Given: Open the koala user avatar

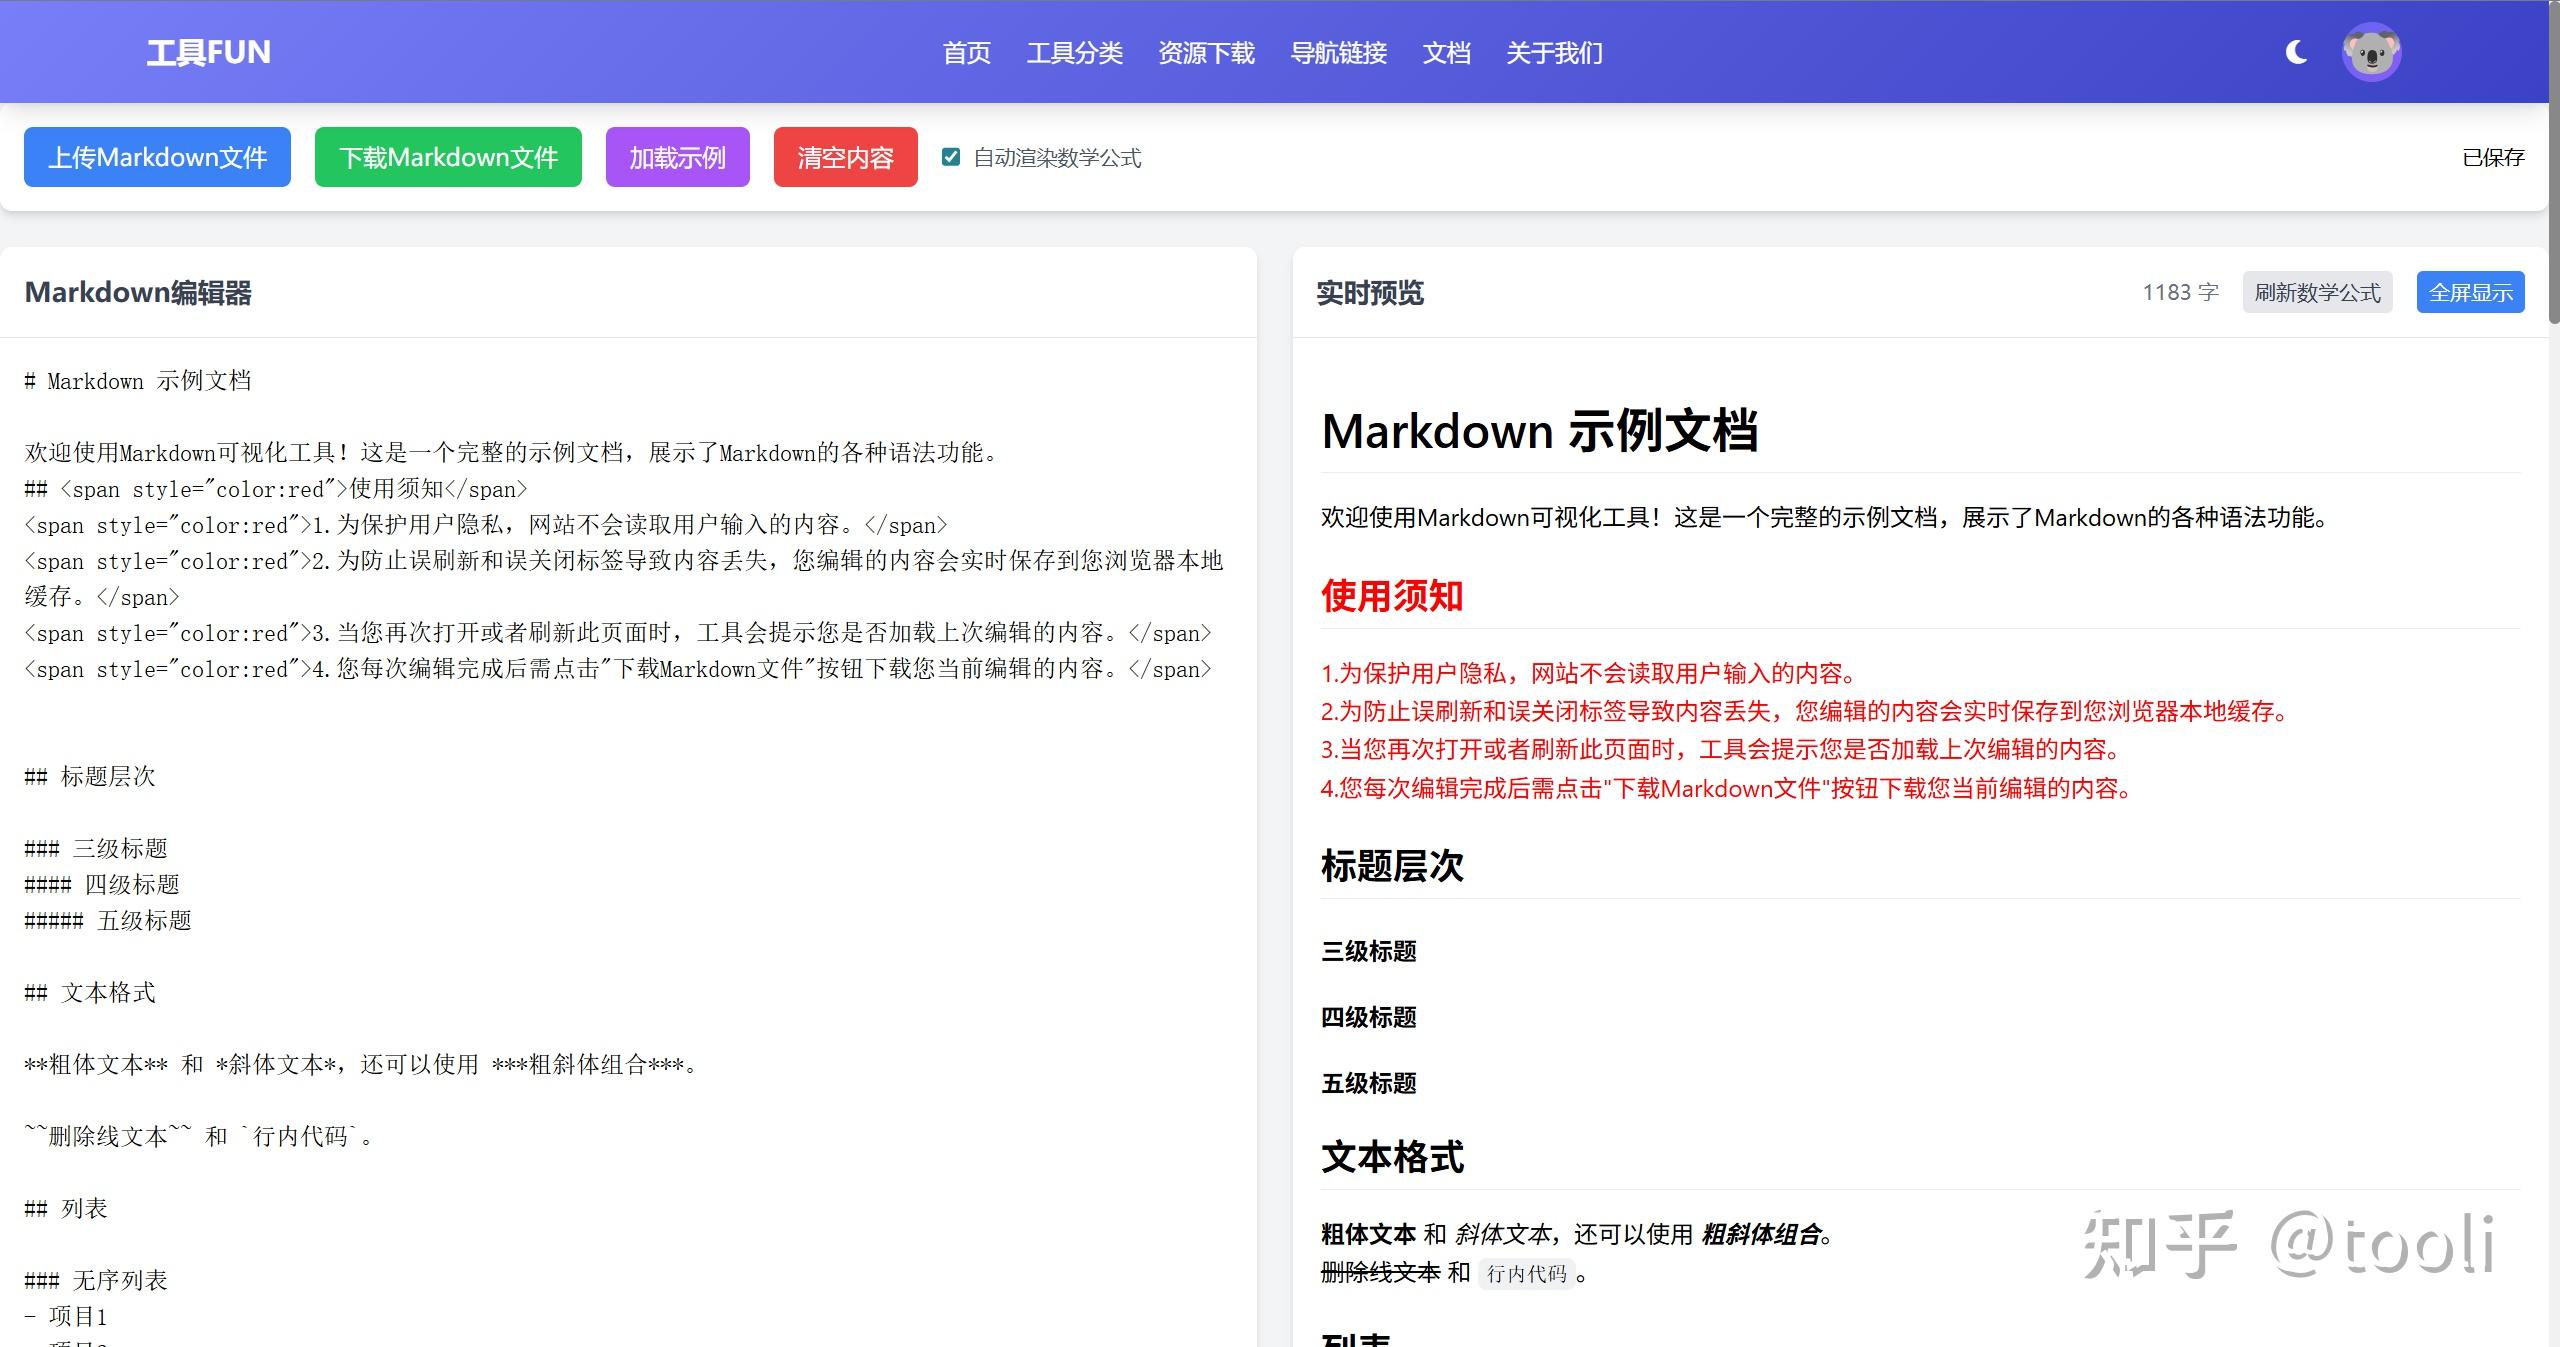Looking at the screenshot, I should [x=2371, y=52].
